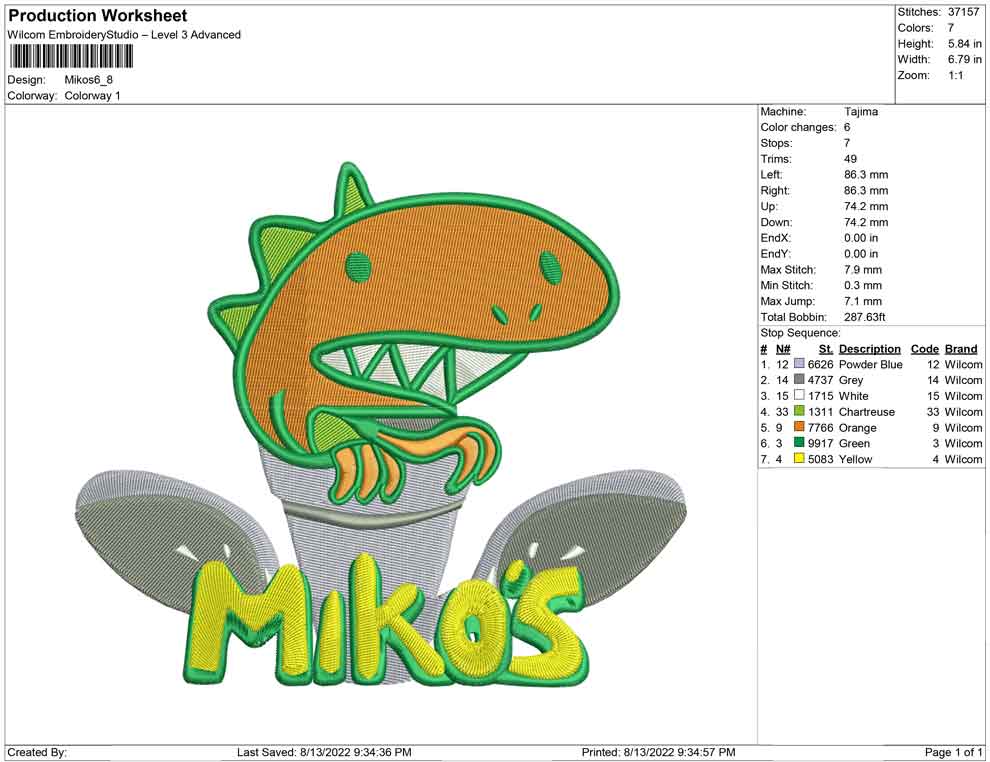Click the Production Worksheet title
990x762 pixels.
(x=98, y=16)
